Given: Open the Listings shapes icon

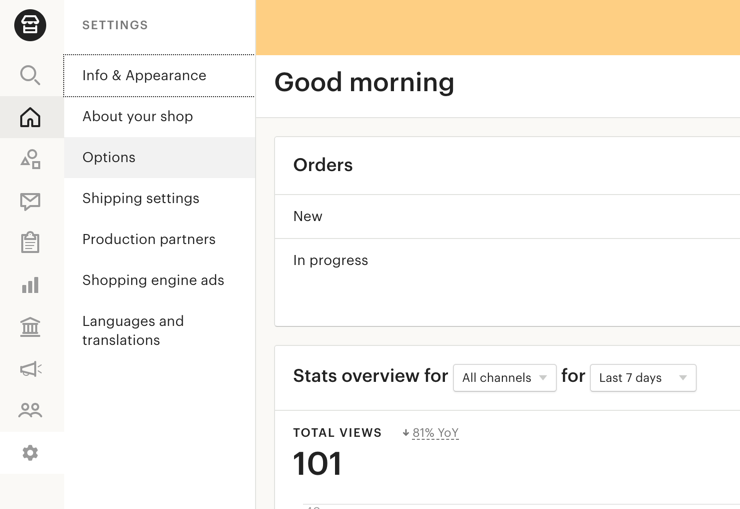Looking at the screenshot, I should (x=30, y=159).
